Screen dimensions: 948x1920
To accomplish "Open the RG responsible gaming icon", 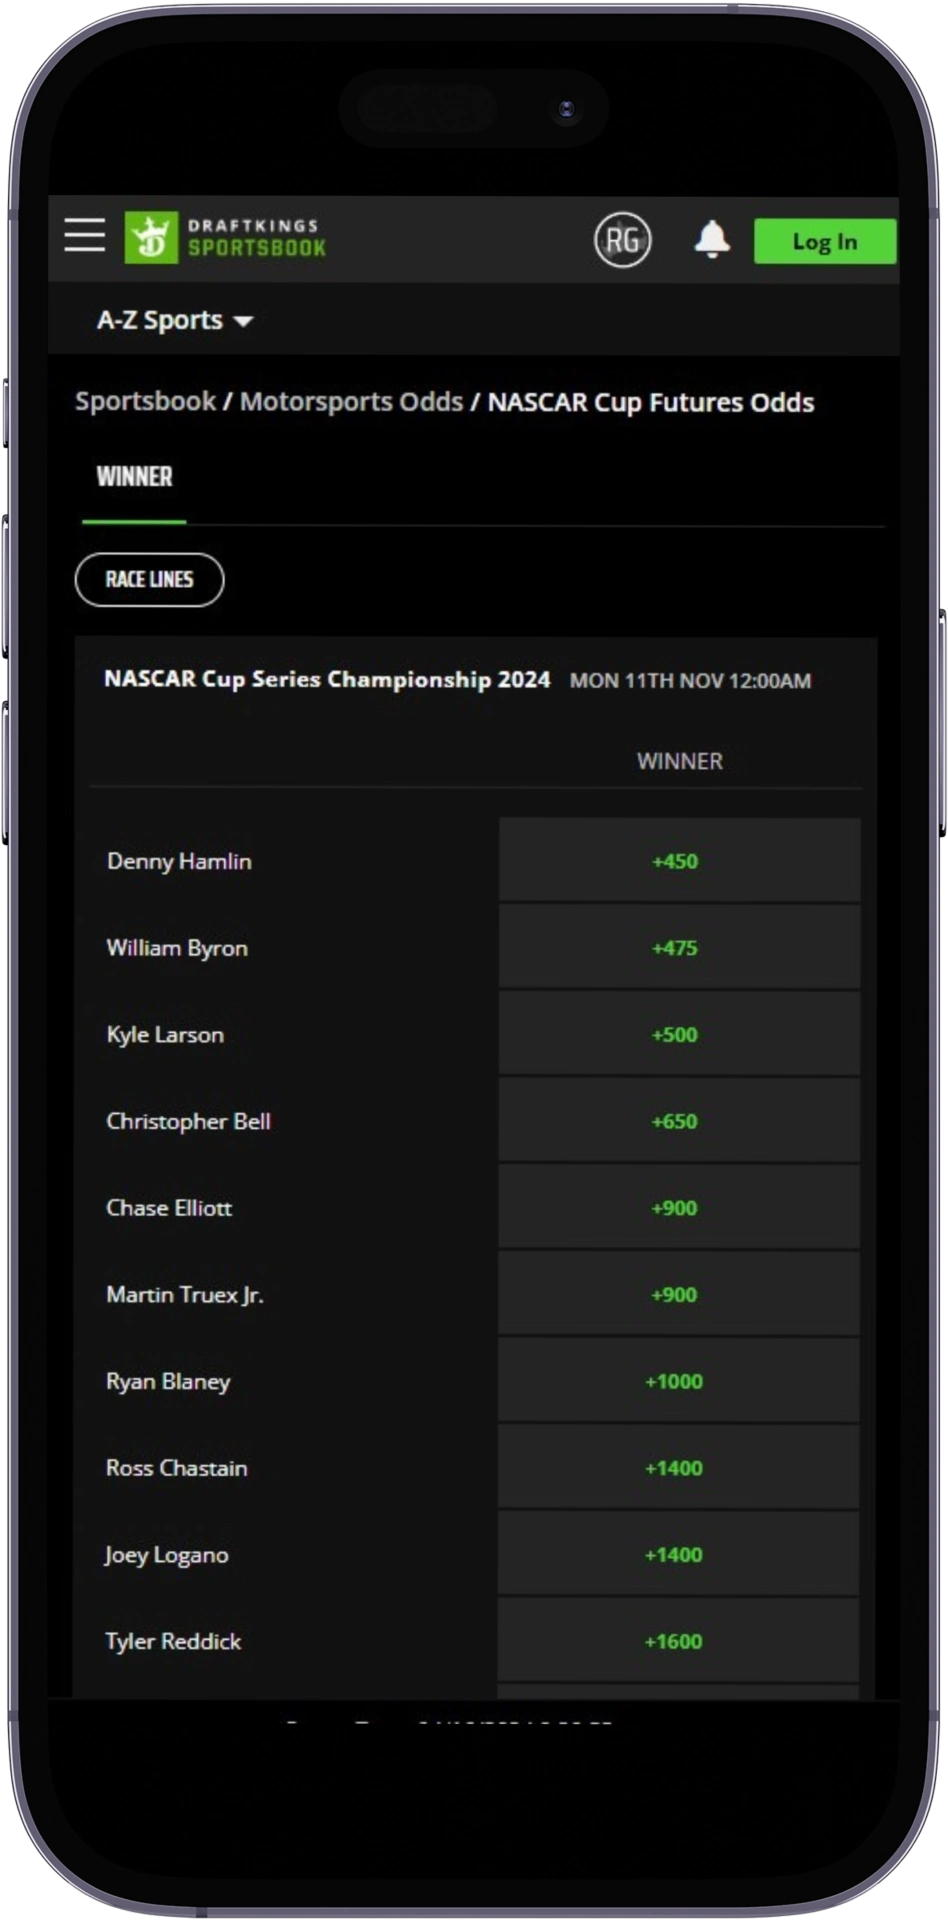I will [622, 240].
